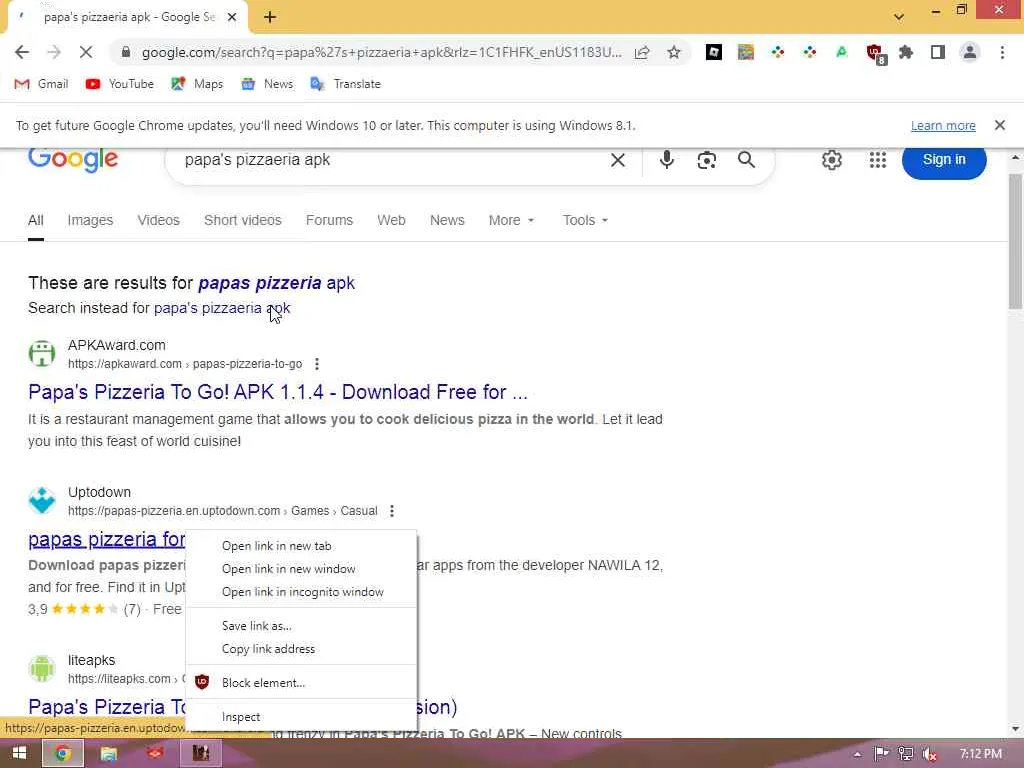
Task: Open the Gmail bookmark
Action: pos(41,84)
